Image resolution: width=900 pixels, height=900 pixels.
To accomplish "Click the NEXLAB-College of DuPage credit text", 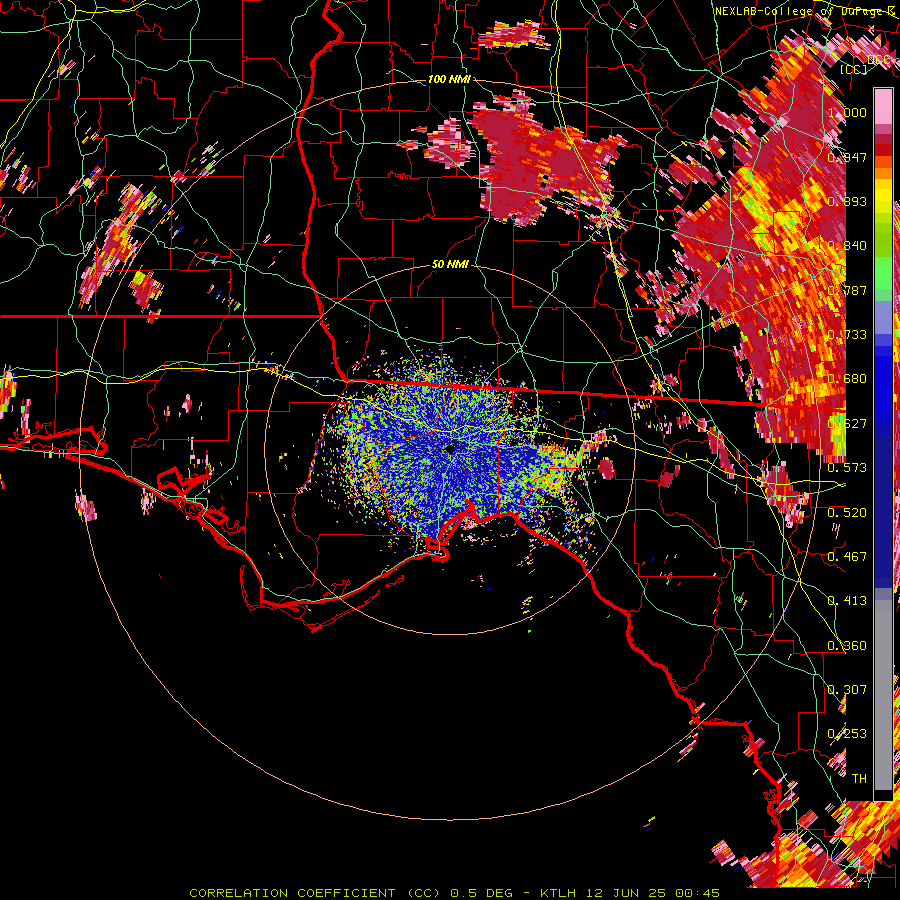I will 806,11.
